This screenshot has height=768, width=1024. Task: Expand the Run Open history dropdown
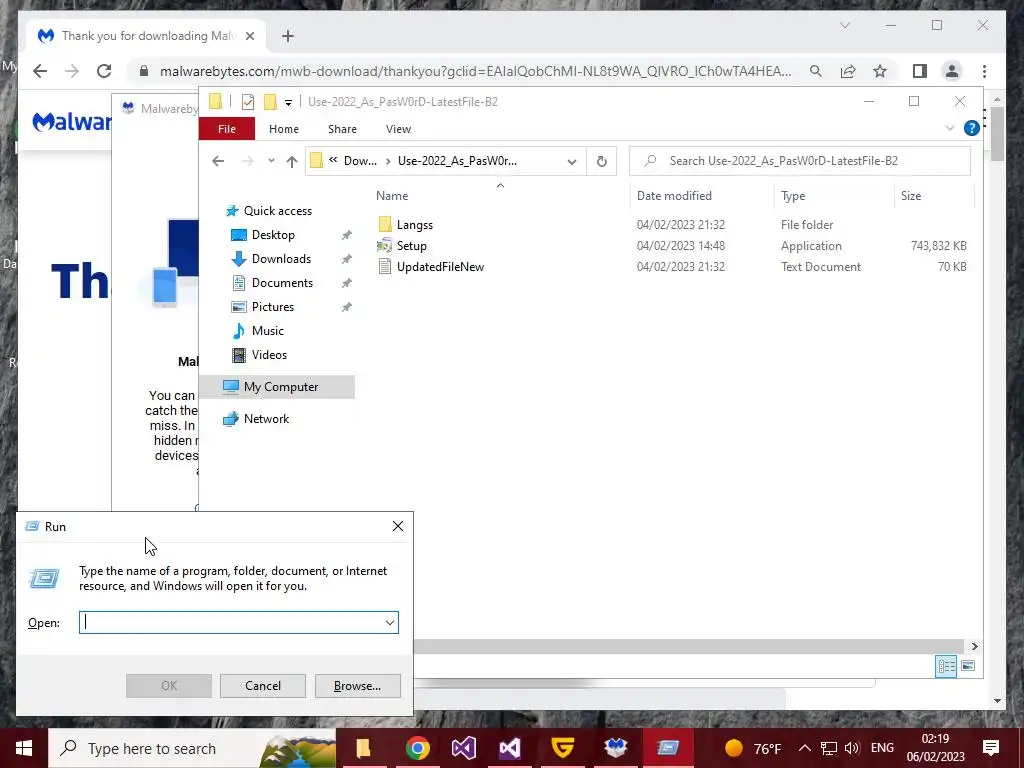(390, 622)
